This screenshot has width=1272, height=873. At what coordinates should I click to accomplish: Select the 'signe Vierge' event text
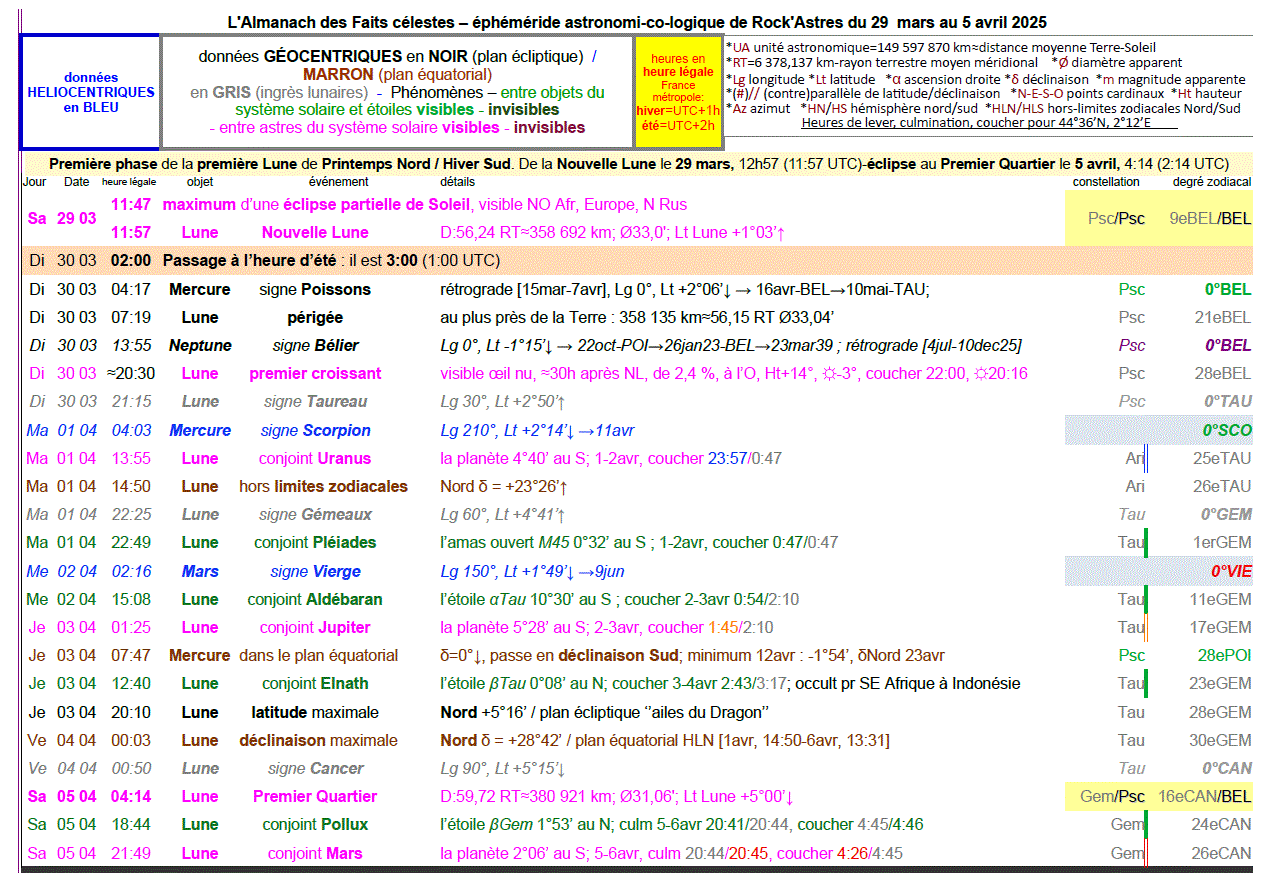coord(315,572)
